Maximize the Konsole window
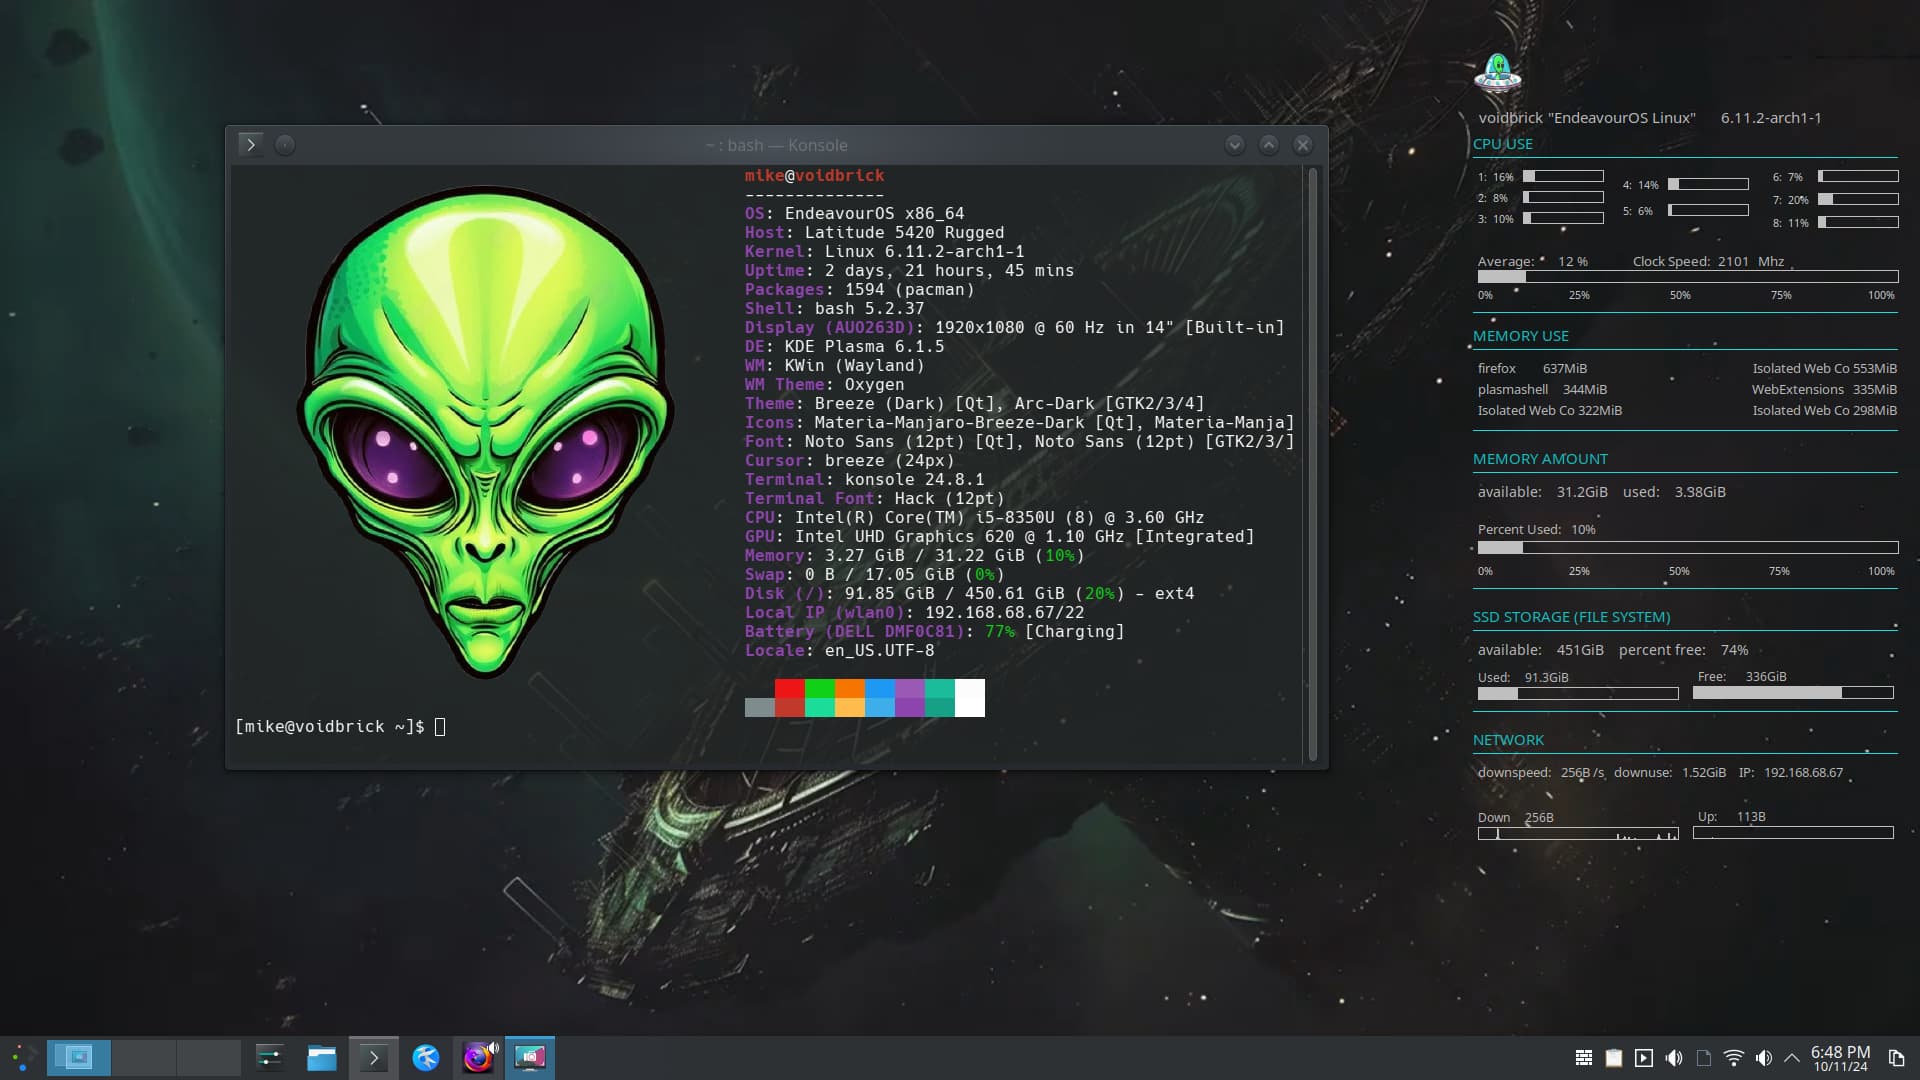This screenshot has width=1920, height=1080. click(1269, 145)
